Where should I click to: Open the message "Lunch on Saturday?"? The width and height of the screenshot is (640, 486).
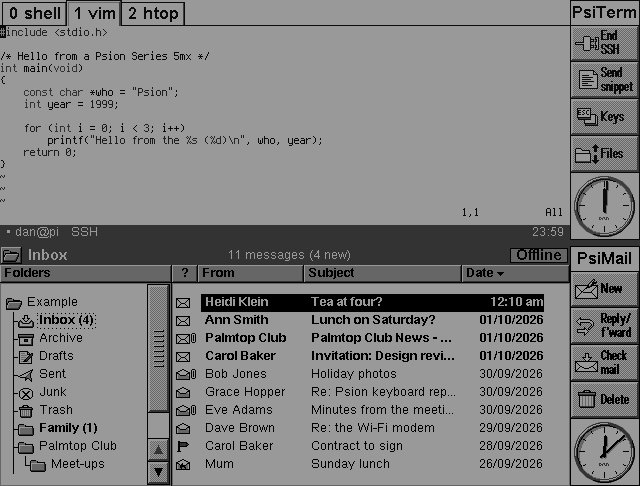coord(372,320)
